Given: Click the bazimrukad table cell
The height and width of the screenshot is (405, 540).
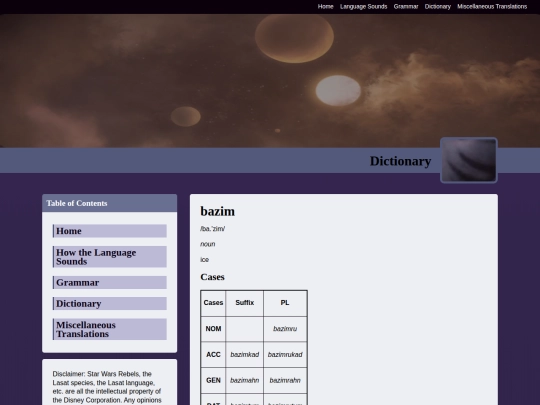Looking at the screenshot, I should point(285,355).
